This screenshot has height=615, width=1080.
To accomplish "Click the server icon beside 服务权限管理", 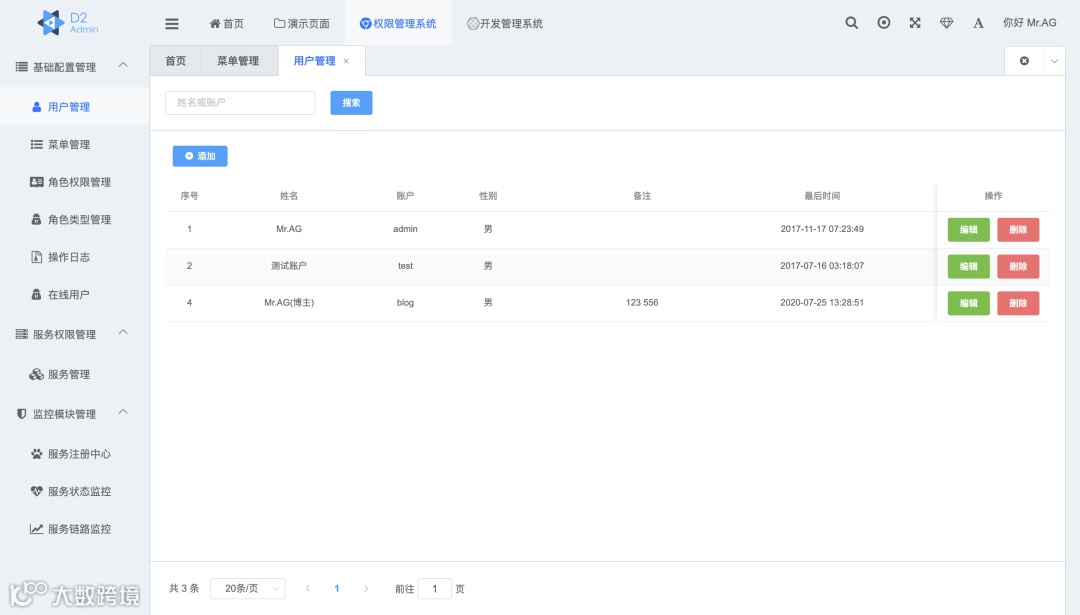I will (x=21, y=334).
